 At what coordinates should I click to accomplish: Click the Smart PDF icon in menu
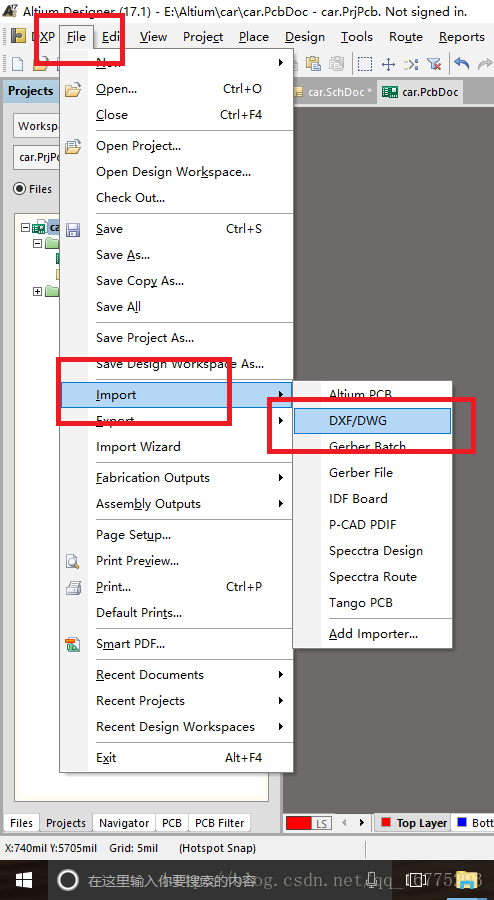point(73,644)
